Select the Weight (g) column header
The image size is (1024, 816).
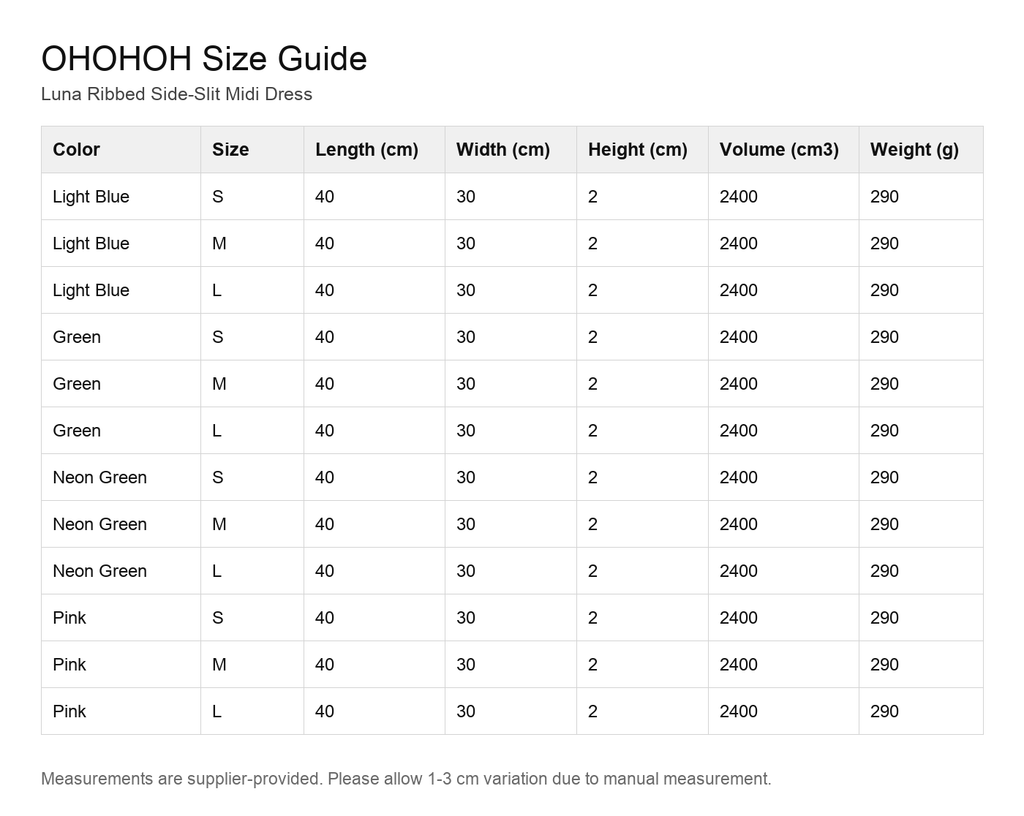[x=921, y=149]
